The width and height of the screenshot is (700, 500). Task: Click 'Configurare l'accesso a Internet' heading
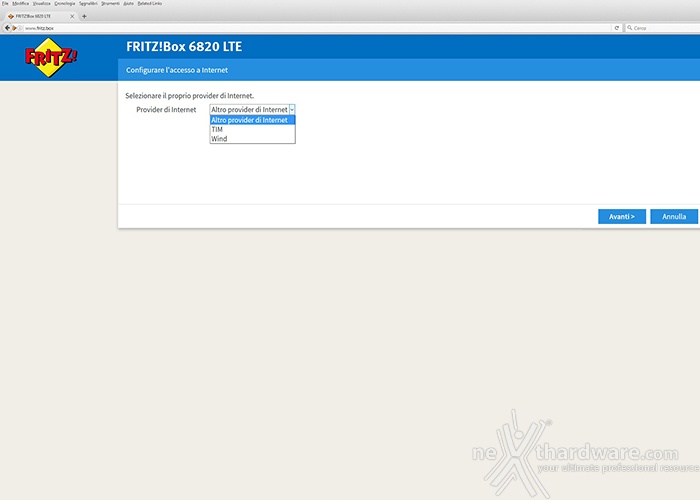(x=177, y=70)
